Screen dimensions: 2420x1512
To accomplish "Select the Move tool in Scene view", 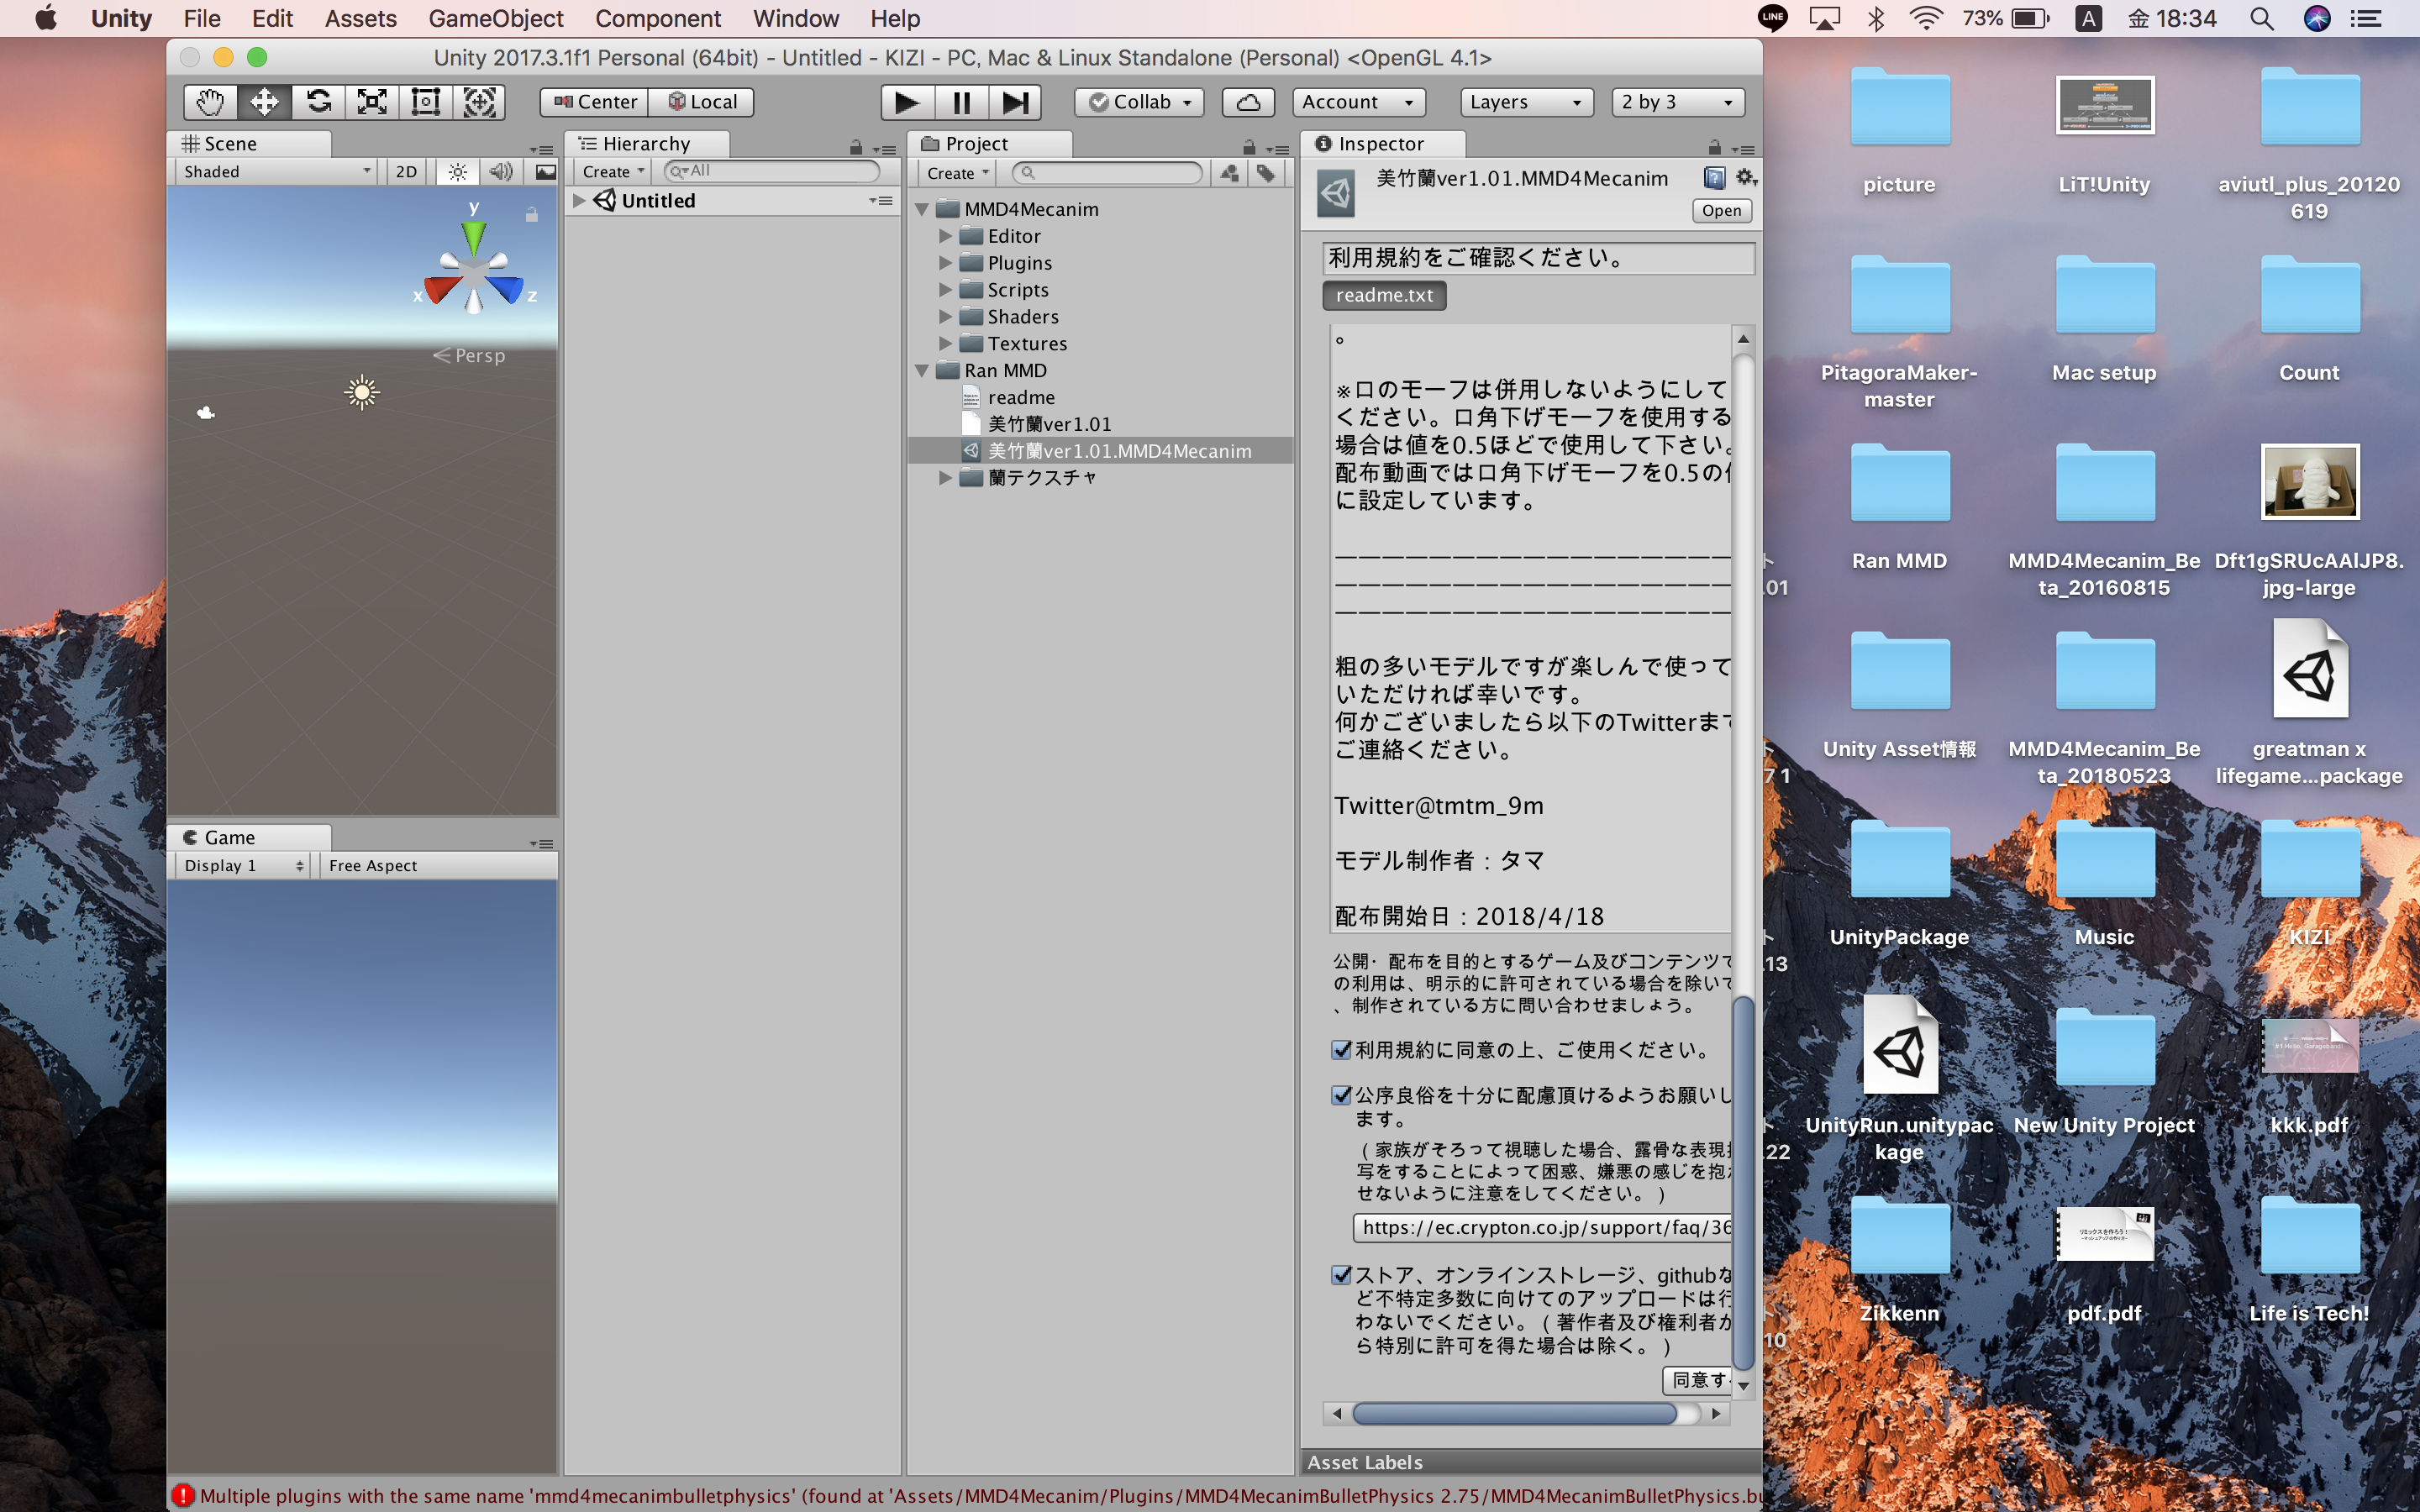I will tap(265, 101).
